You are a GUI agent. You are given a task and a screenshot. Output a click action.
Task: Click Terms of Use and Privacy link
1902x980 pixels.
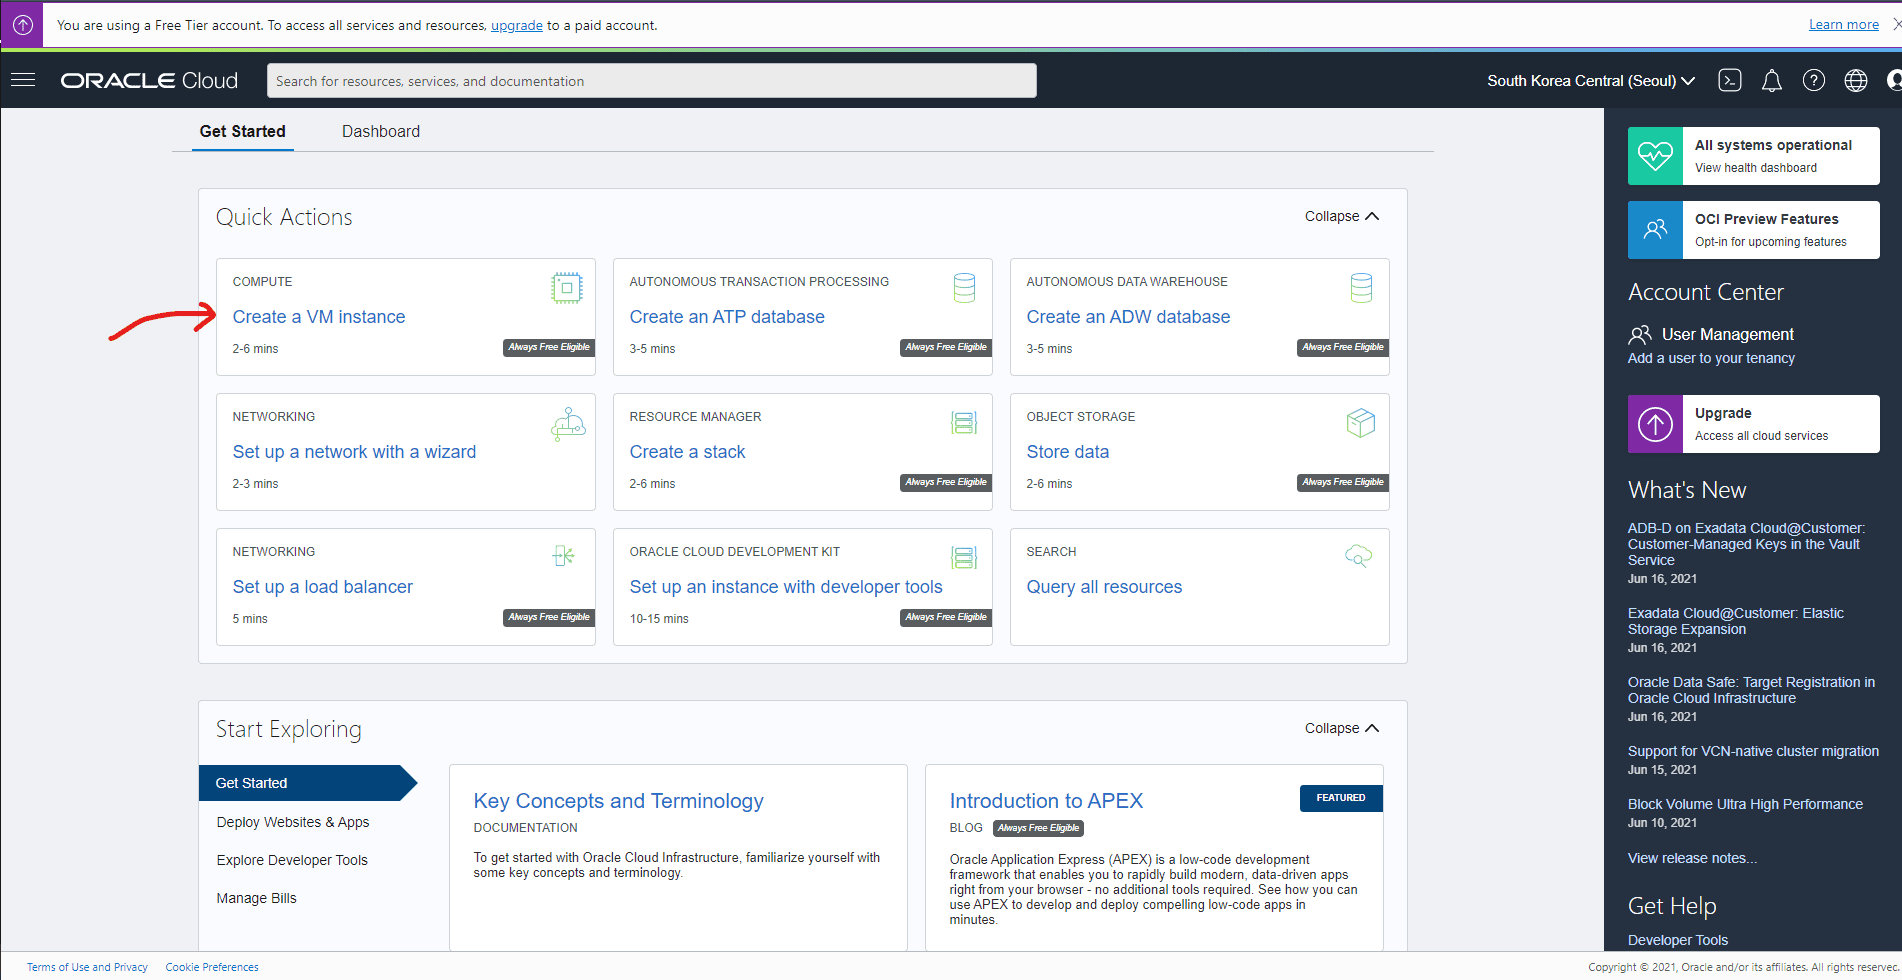pyautogui.click(x=87, y=967)
